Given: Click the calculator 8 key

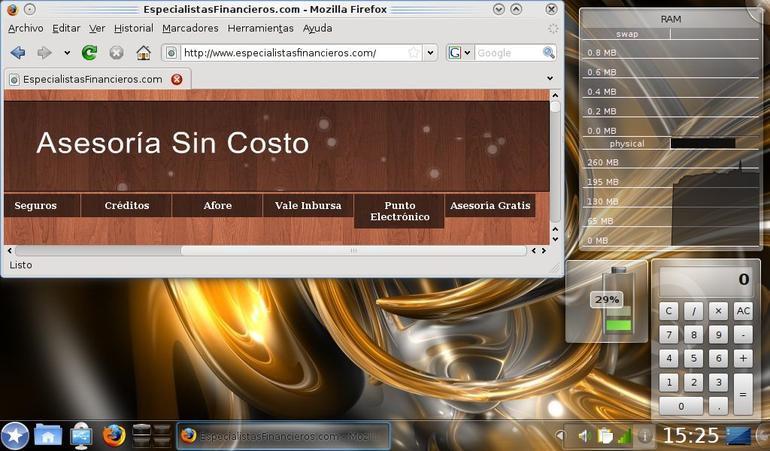Looking at the screenshot, I should [x=693, y=335].
